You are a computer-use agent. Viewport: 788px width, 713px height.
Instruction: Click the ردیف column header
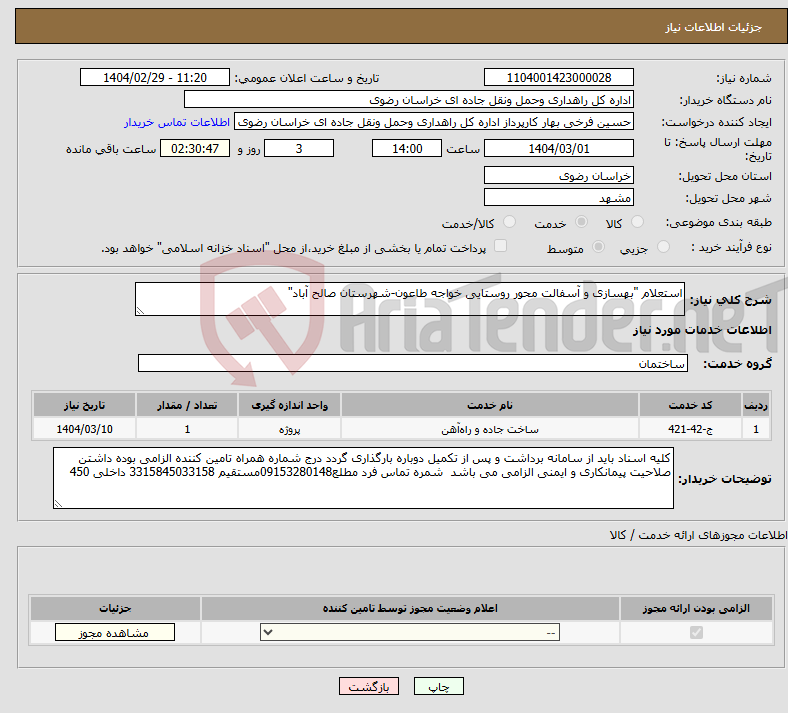pyautogui.click(x=756, y=405)
